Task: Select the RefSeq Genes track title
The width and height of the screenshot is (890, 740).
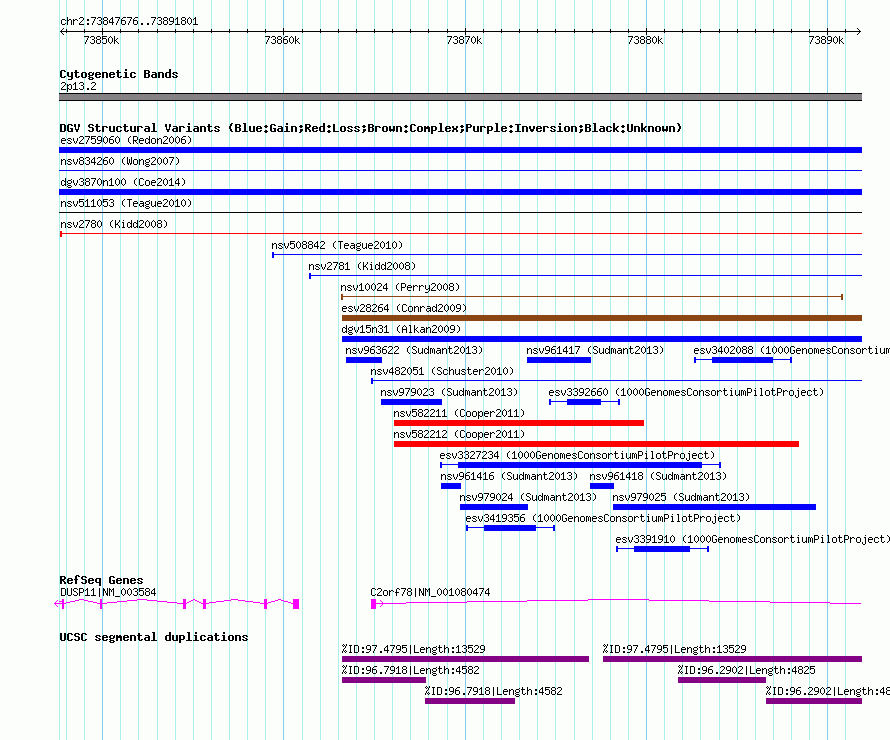Action: 101,580
